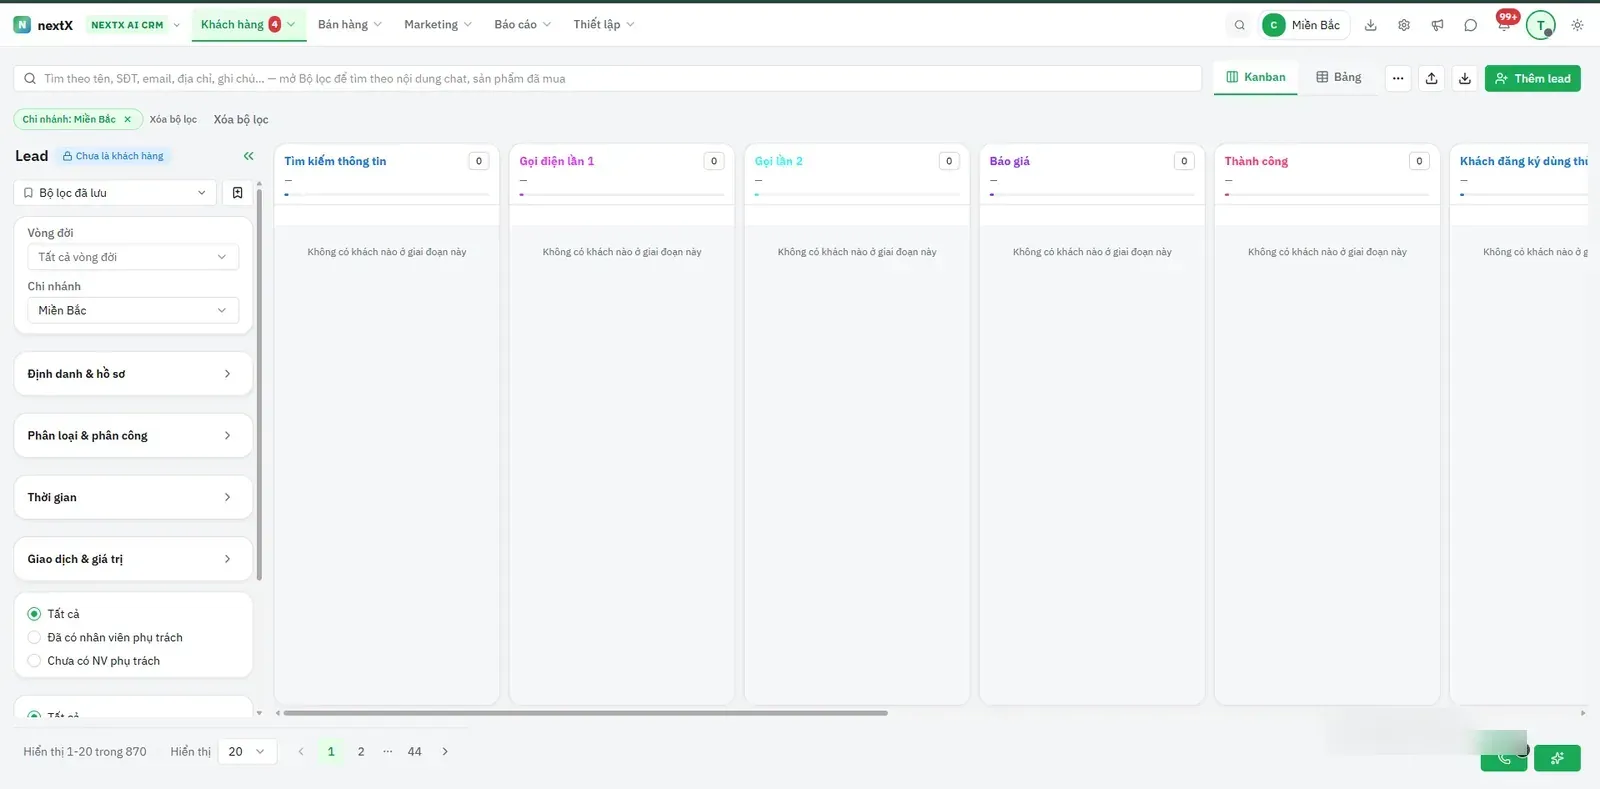
Task: Click the nextX logo icon
Action: click(x=22, y=25)
